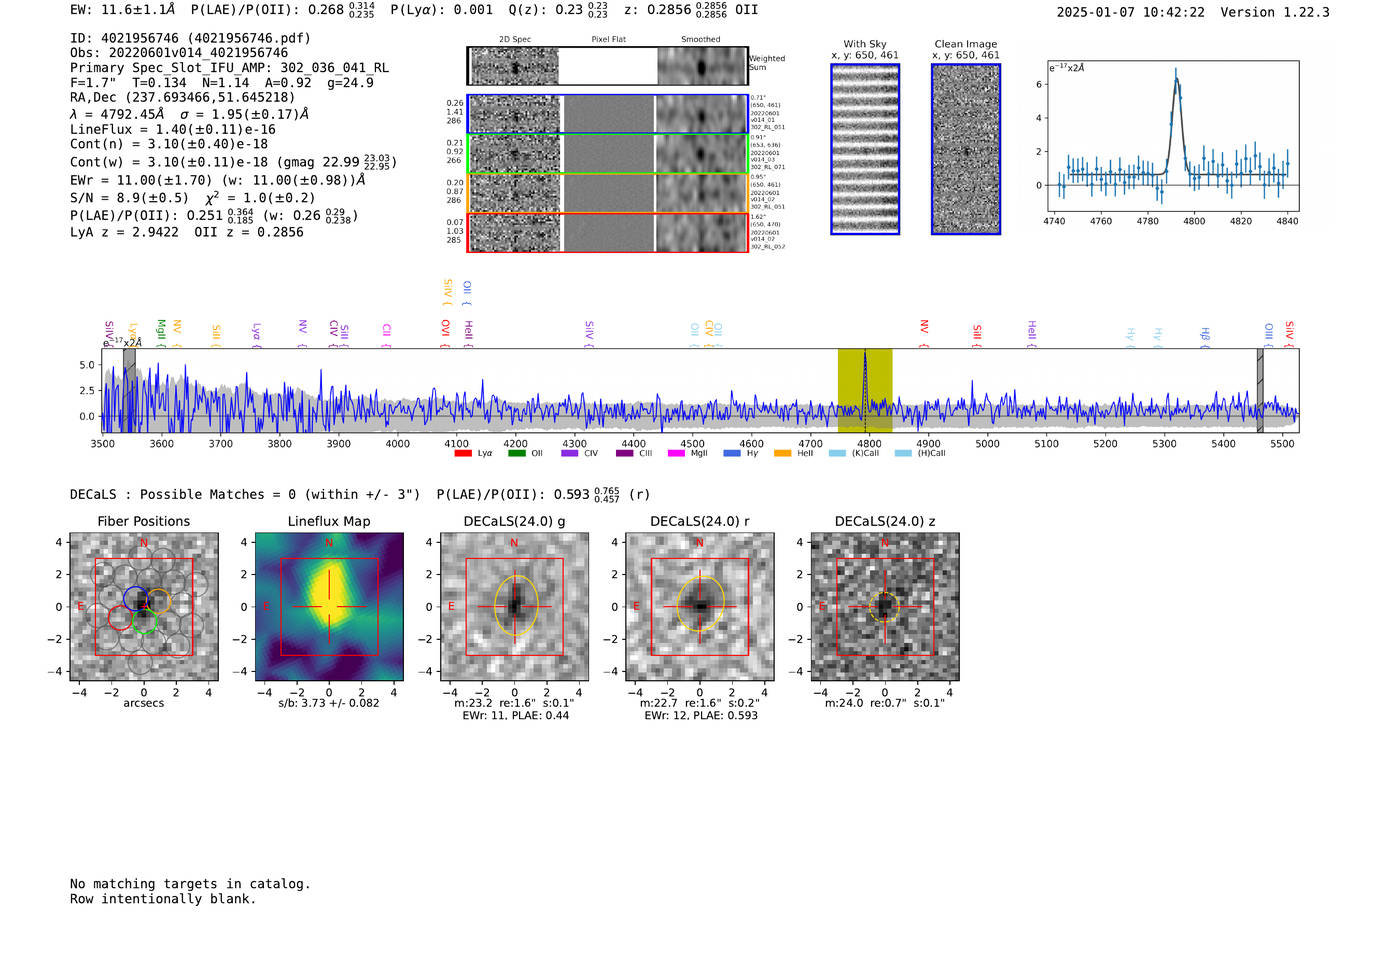Viewport: 1400px width, 953px height.
Task: Click the 'Obs: 20220601v014_4021956746' line
Action: [179, 53]
